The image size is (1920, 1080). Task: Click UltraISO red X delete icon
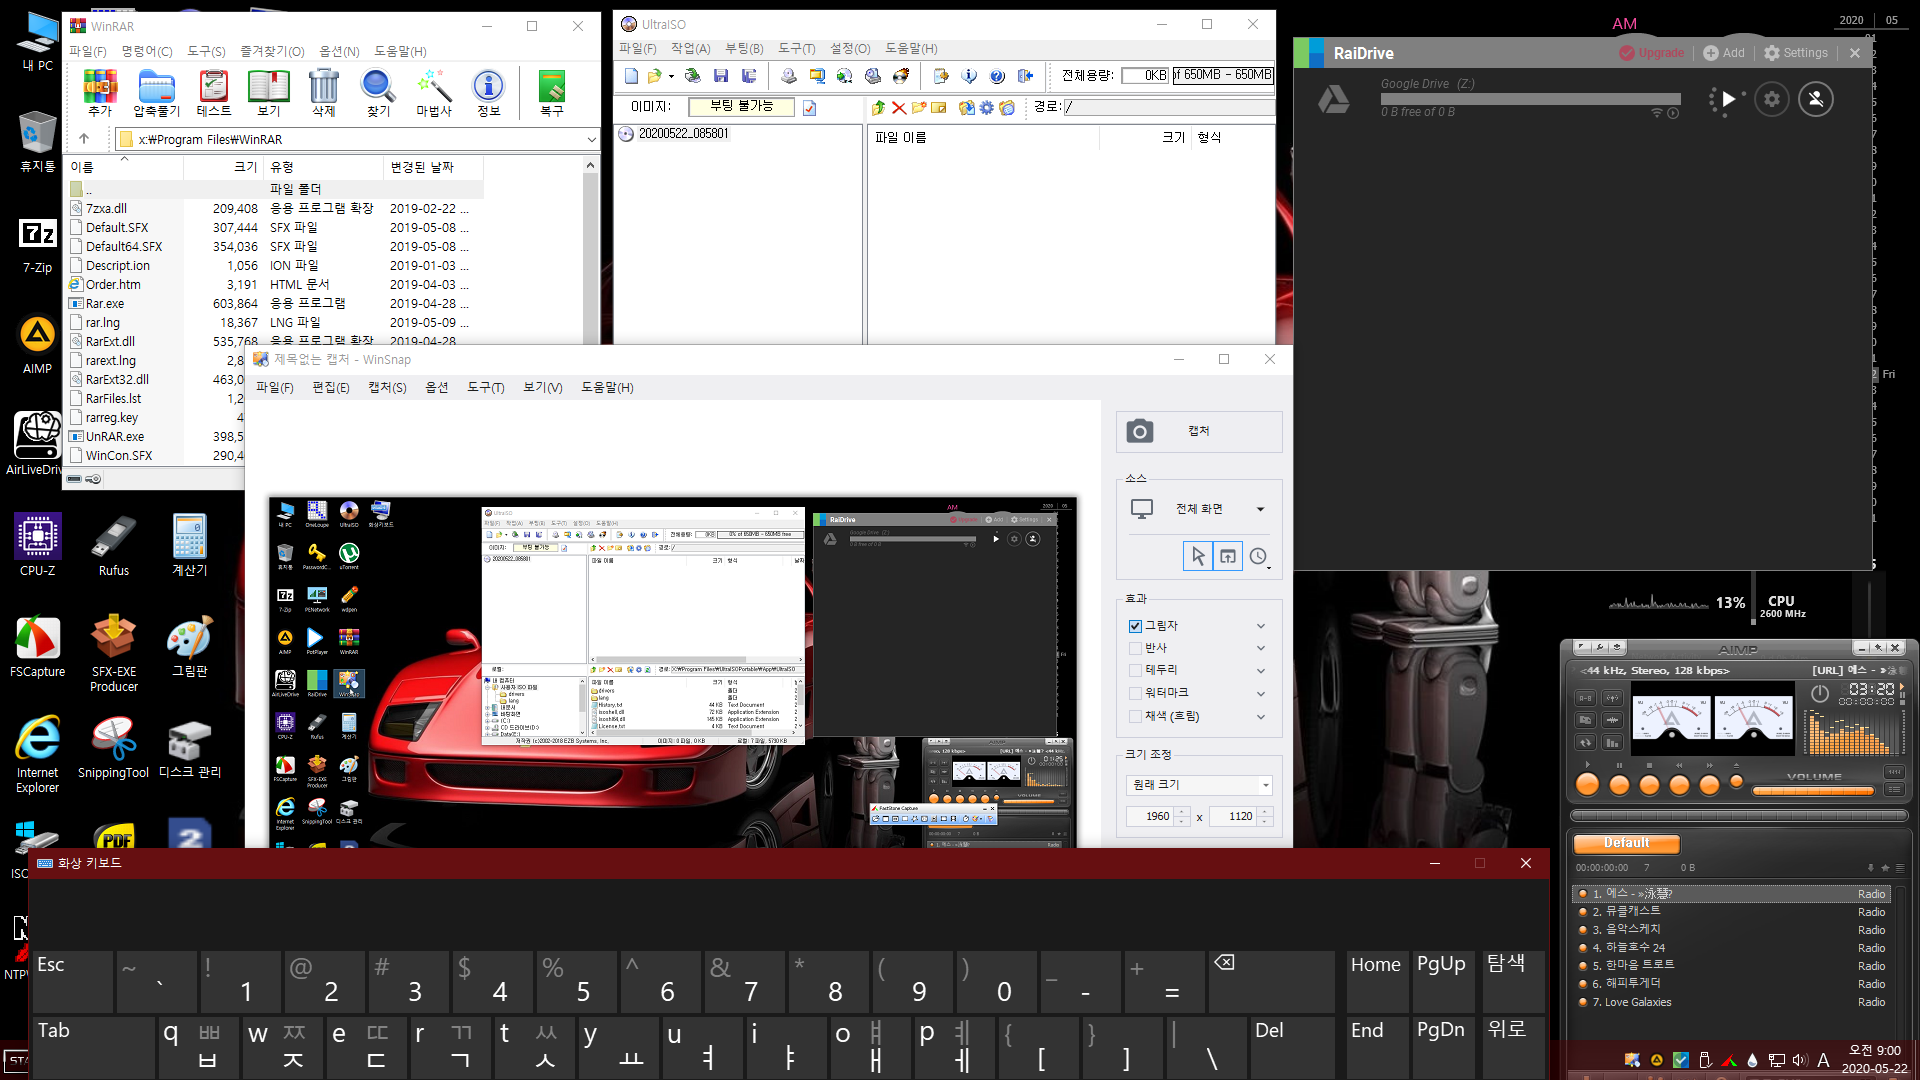(899, 108)
